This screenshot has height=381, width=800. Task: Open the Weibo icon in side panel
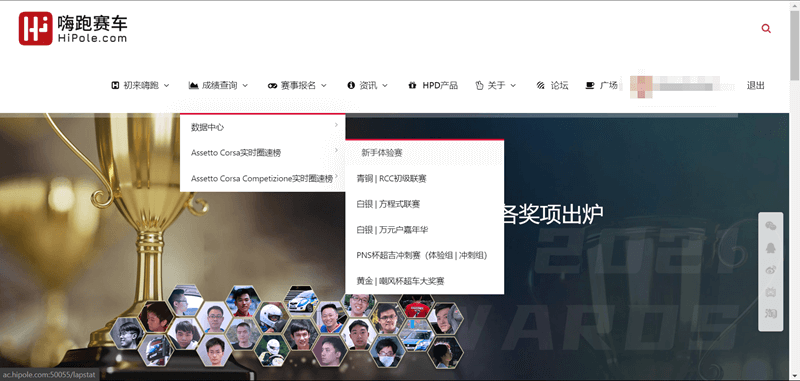(770, 270)
